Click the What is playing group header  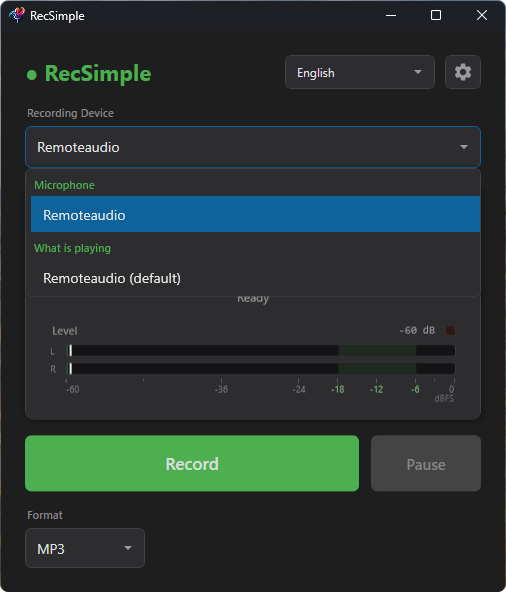(73, 248)
